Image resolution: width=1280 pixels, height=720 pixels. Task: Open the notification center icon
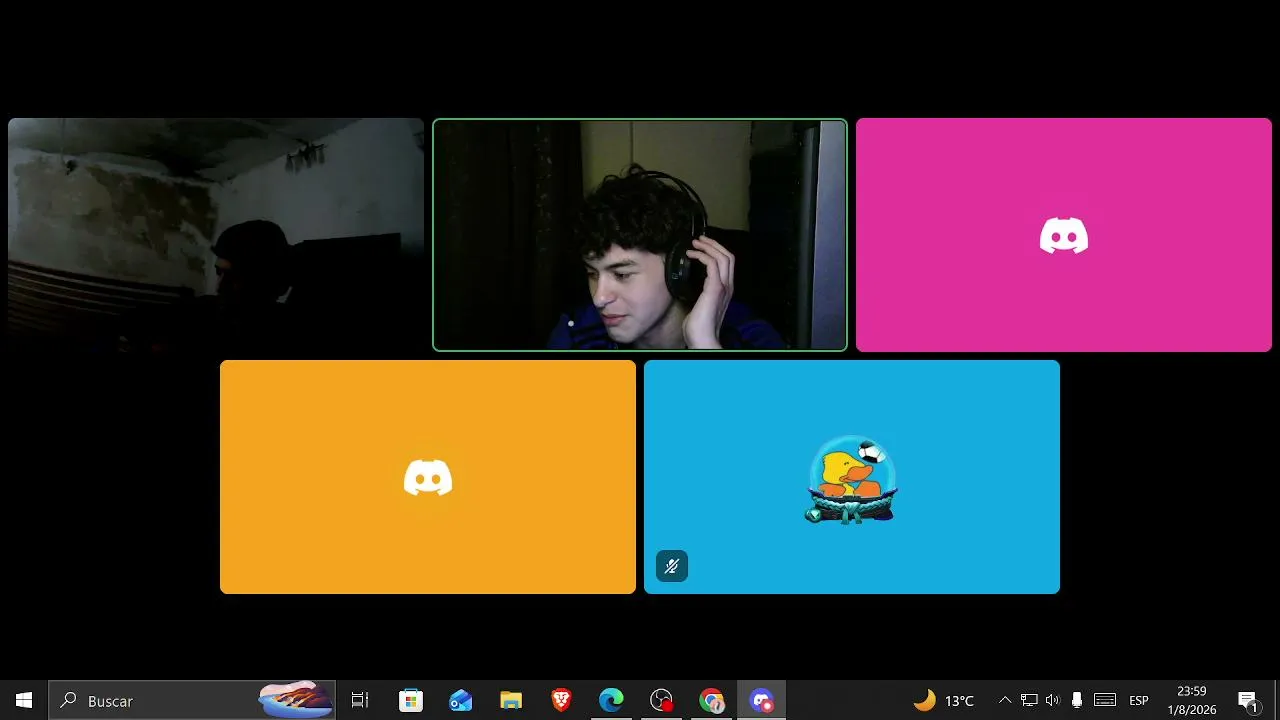[1248, 701]
